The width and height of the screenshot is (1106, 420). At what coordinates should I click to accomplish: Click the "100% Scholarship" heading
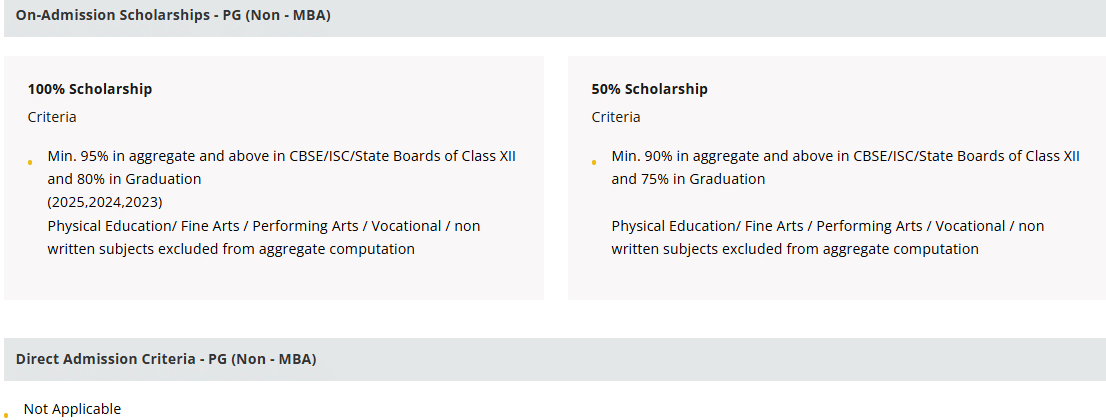click(x=90, y=89)
